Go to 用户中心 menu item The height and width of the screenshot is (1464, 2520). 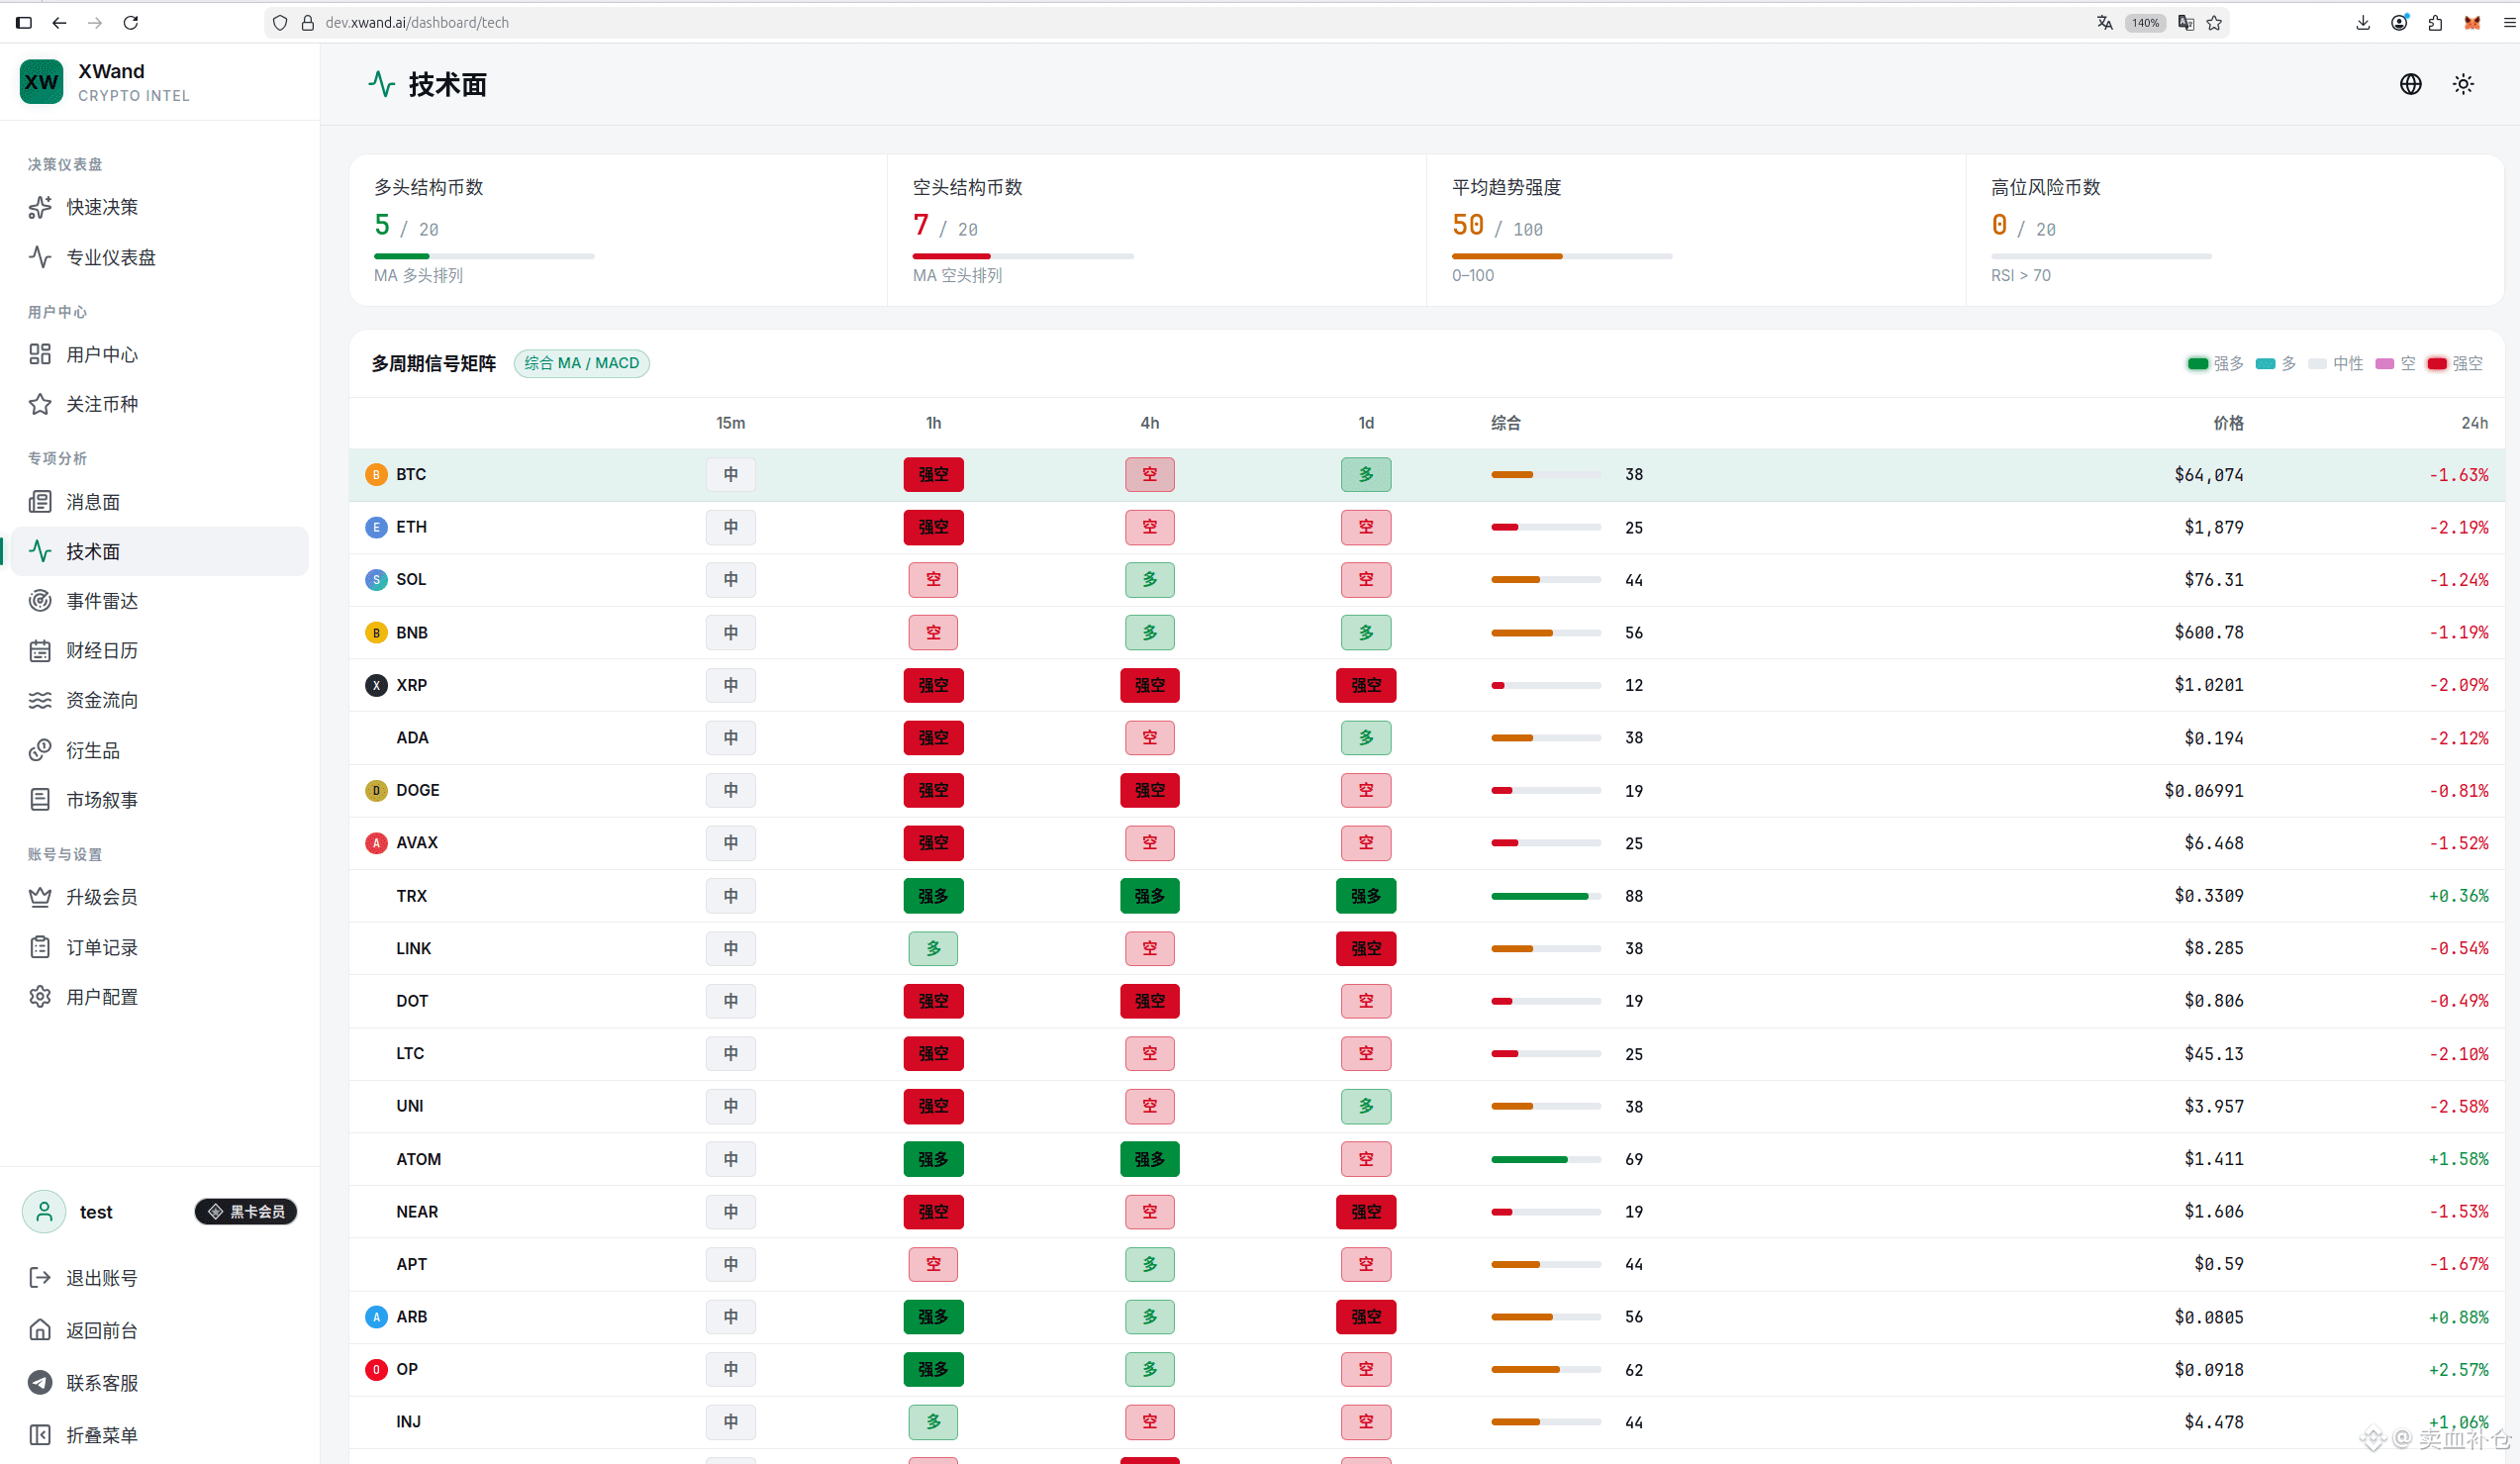click(x=160, y=354)
